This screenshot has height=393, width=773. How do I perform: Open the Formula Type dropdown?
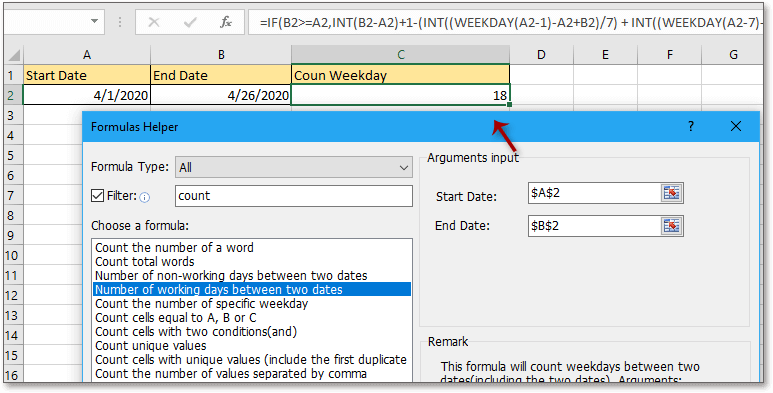point(294,167)
